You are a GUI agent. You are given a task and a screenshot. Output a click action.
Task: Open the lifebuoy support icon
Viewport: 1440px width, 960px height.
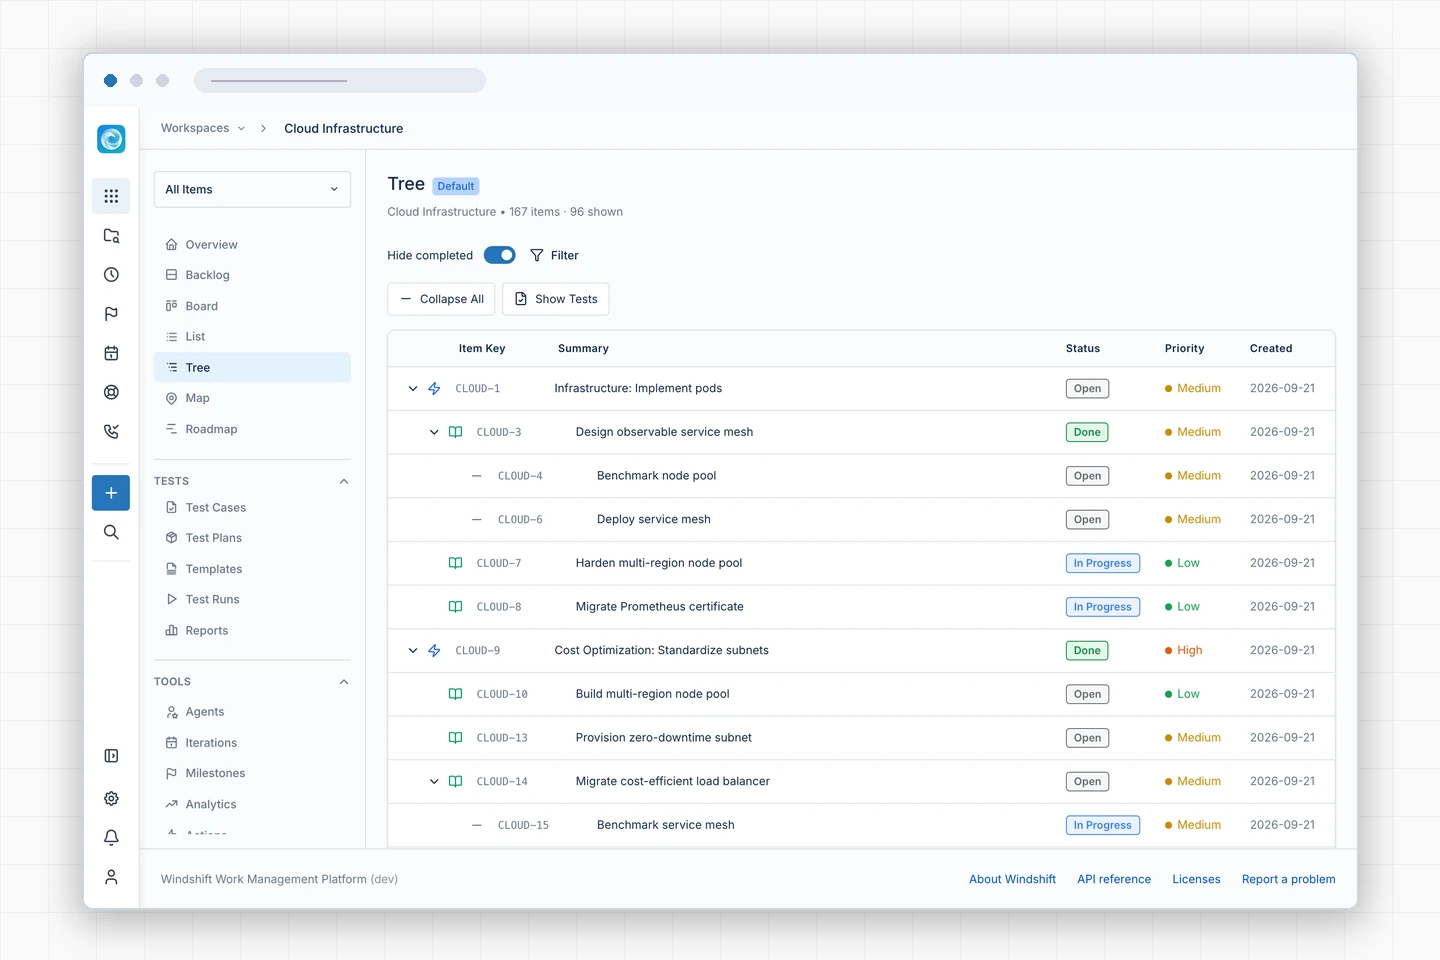click(111, 392)
